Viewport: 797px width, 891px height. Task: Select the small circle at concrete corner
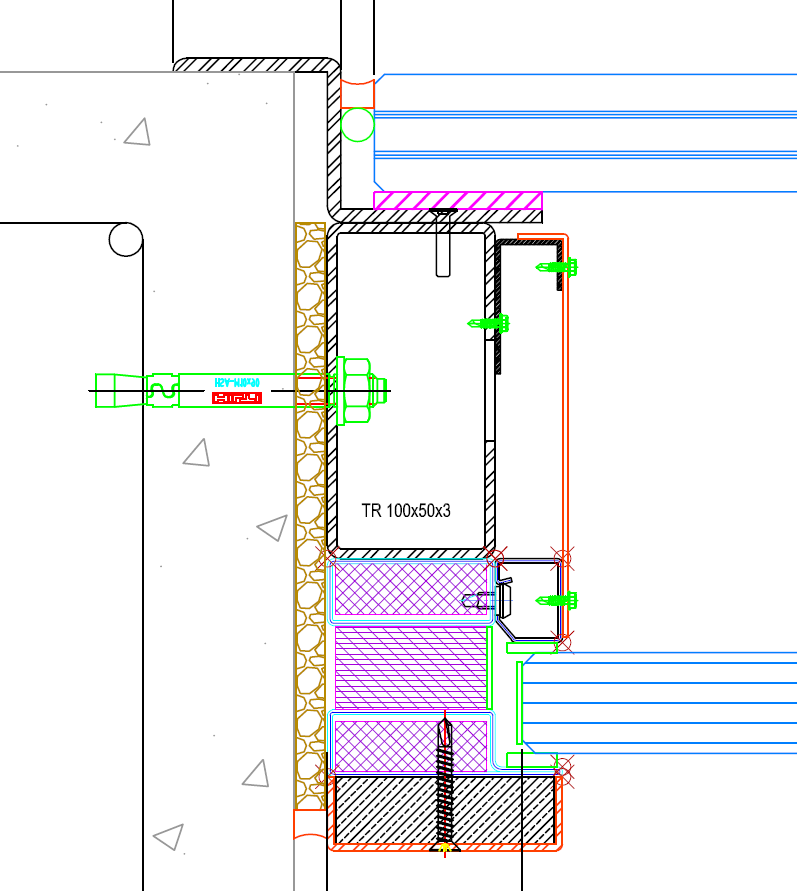click(x=126, y=240)
